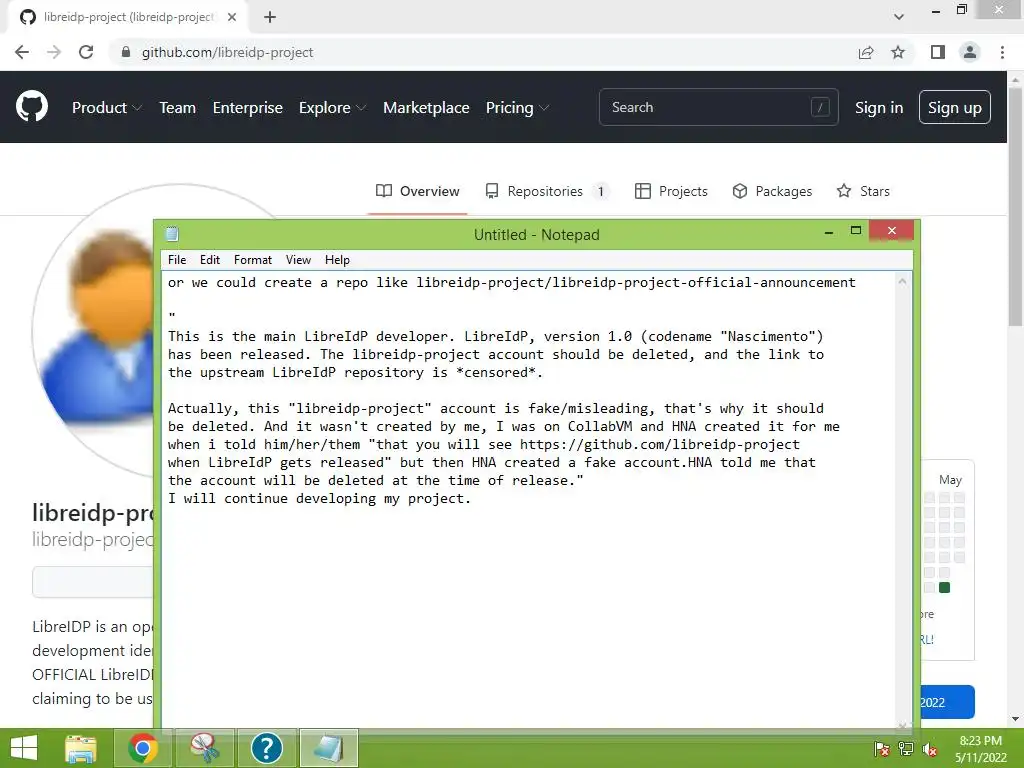Open a new Chrome tab
The image size is (1024, 768).
[x=270, y=17]
